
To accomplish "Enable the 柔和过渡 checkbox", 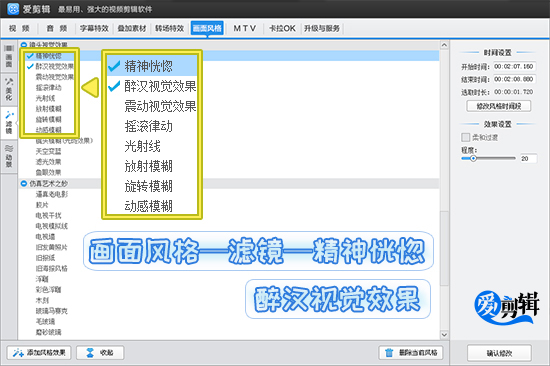I will 465,137.
